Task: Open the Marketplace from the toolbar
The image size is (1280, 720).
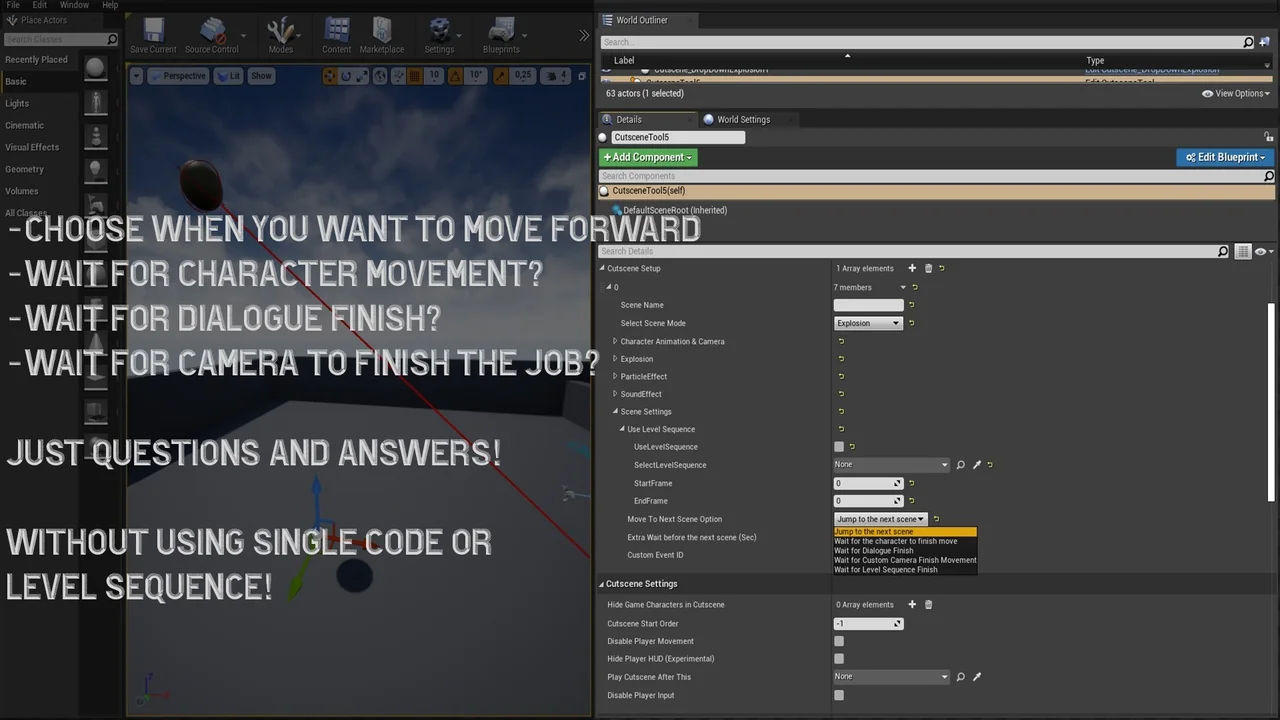Action: click(382, 35)
